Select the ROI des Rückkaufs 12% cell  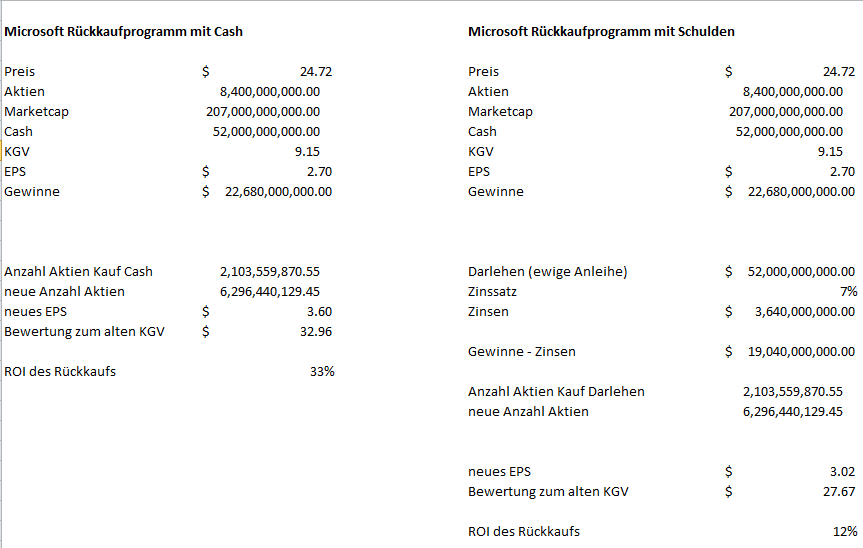[x=845, y=531]
